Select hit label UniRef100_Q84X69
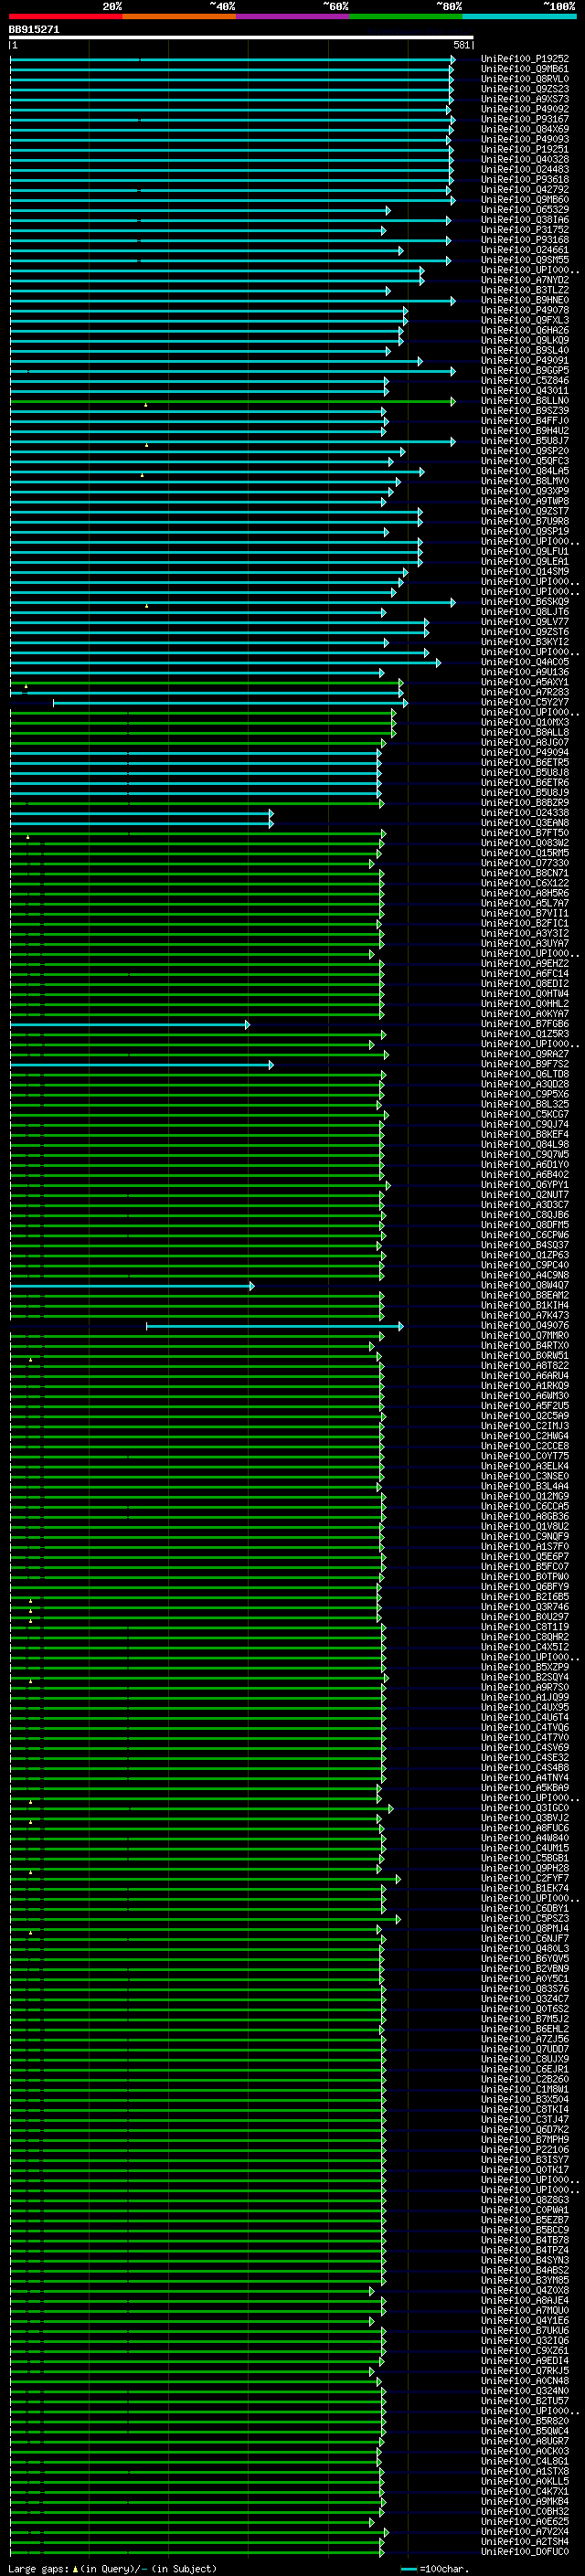This screenshot has width=585, height=2576. (x=525, y=129)
